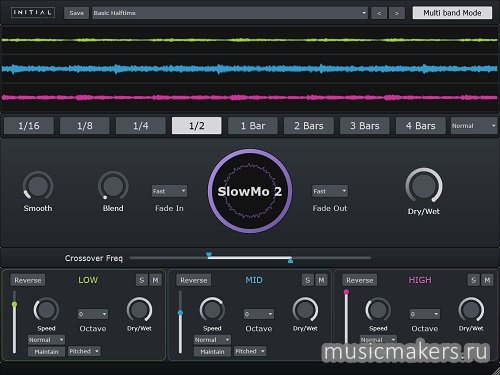Click the high crossover frequency handle

pyautogui.click(x=290, y=260)
